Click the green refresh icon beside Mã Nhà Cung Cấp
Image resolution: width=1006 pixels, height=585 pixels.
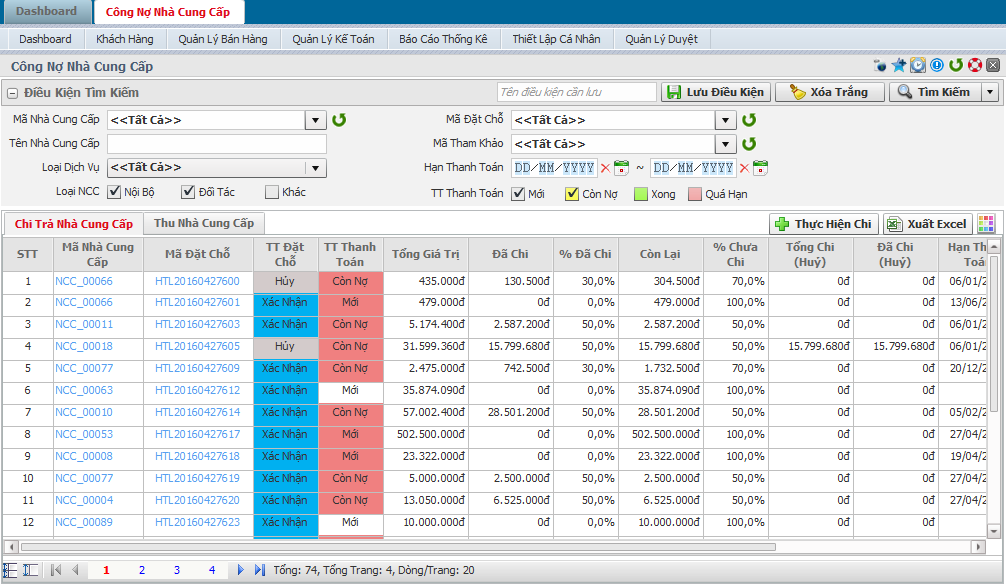[340, 120]
